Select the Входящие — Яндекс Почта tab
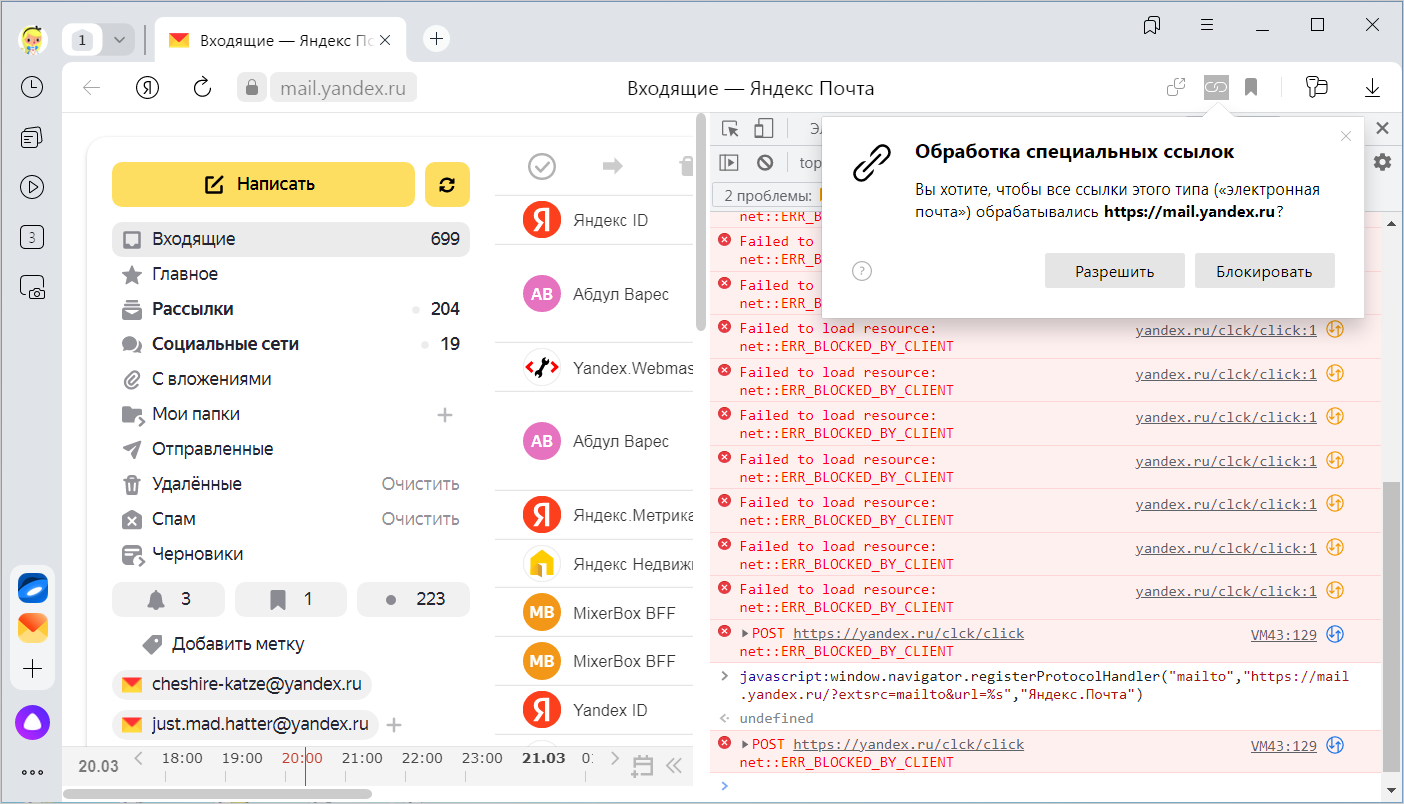Image resolution: width=1404 pixels, height=804 pixels. pos(282,40)
